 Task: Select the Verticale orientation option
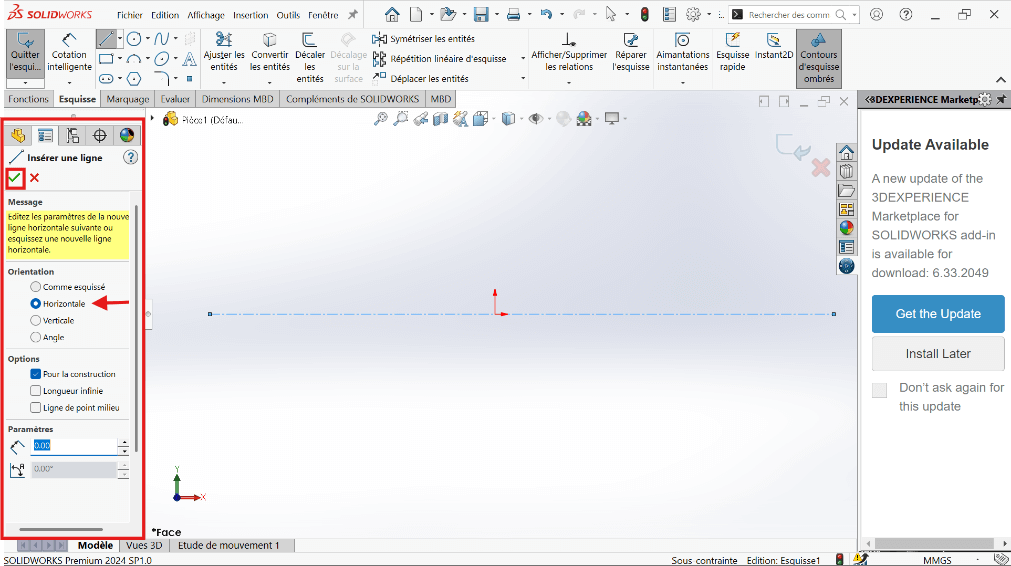[x=36, y=320]
